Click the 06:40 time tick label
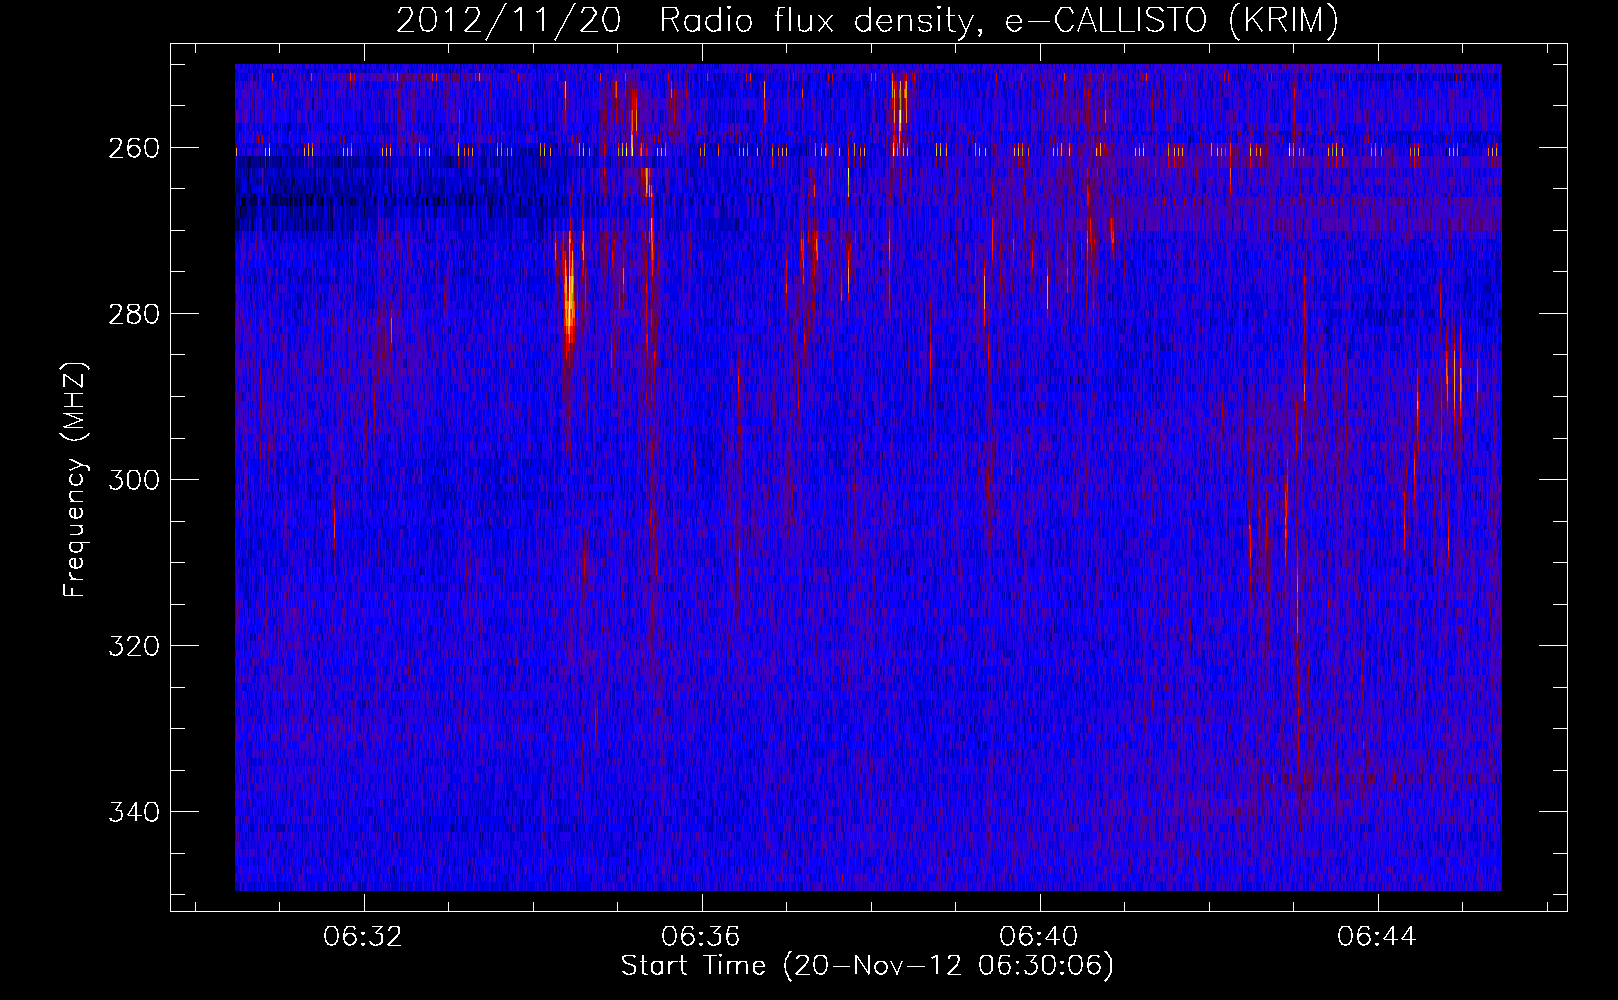Viewport: 1618px width, 1000px height. point(1040,936)
